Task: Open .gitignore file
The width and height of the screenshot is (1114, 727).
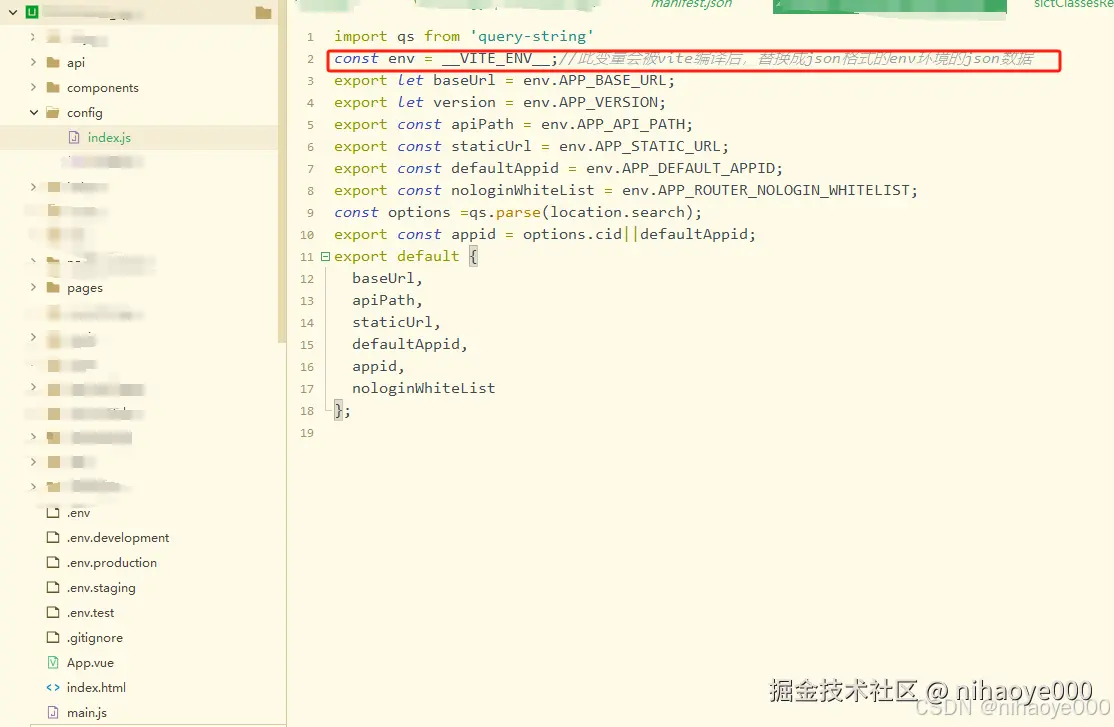Action: [x=94, y=637]
